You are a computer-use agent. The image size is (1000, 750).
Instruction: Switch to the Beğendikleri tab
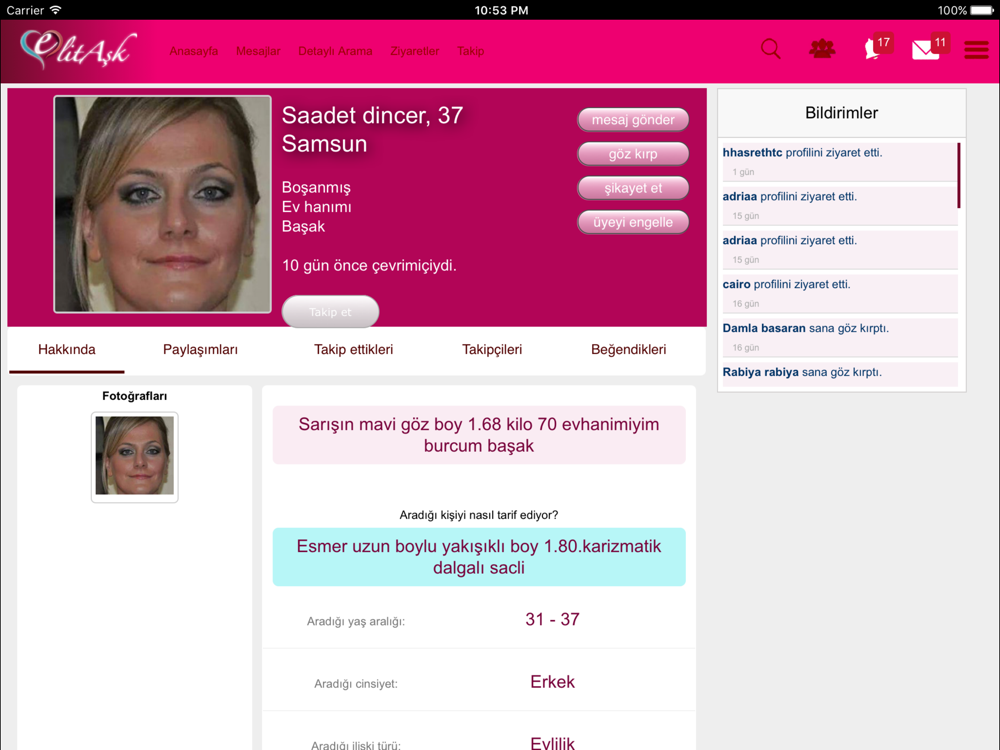(x=628, y=349)
